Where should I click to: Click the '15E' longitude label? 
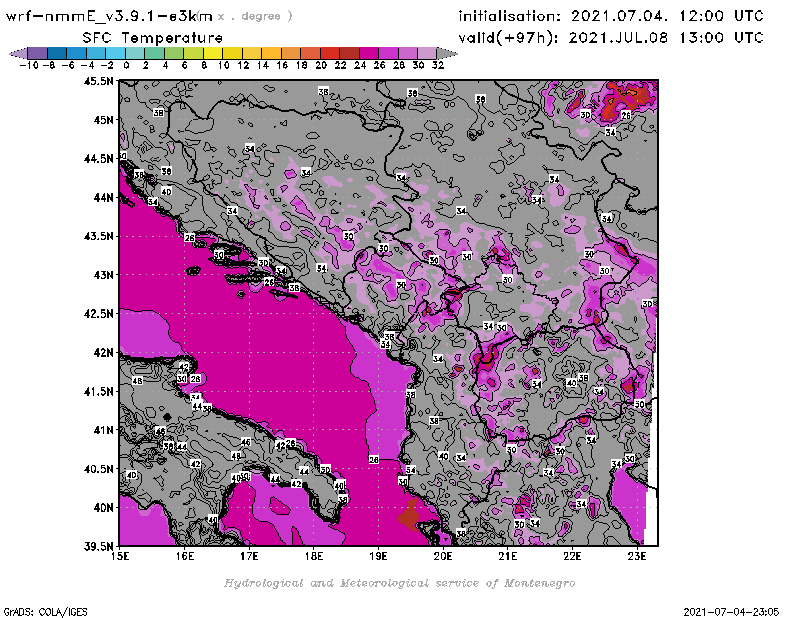120,557
